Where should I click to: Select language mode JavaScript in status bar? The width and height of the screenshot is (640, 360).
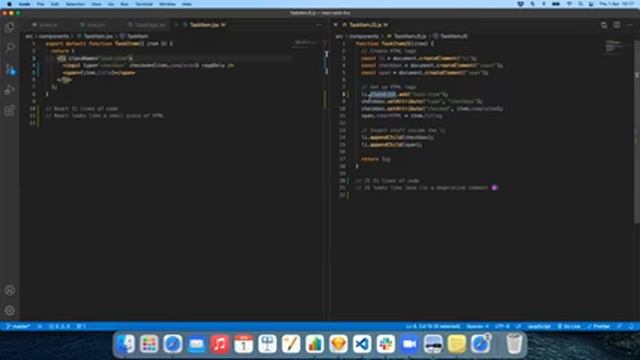539,327
